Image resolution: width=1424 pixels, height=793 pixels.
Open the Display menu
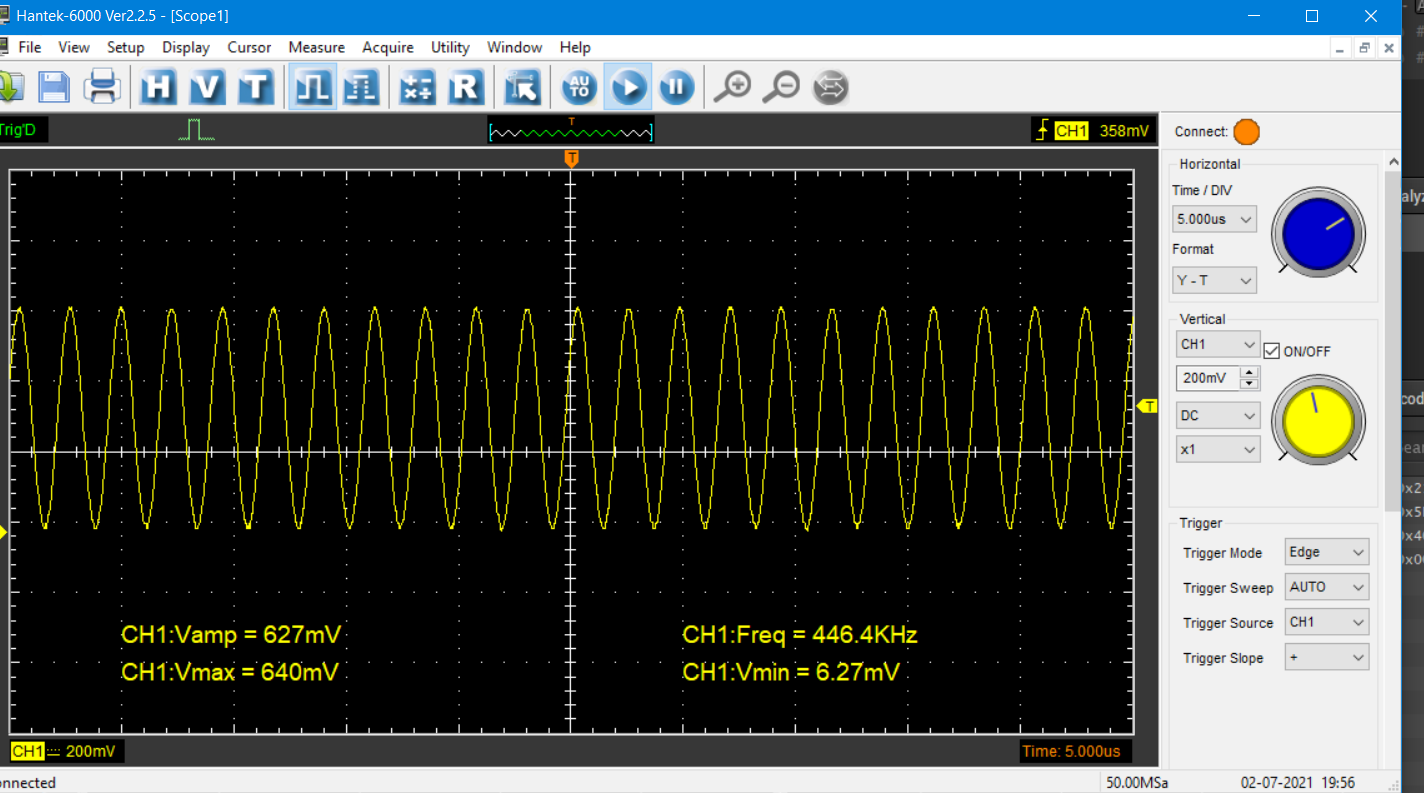[x=186, y=47]
